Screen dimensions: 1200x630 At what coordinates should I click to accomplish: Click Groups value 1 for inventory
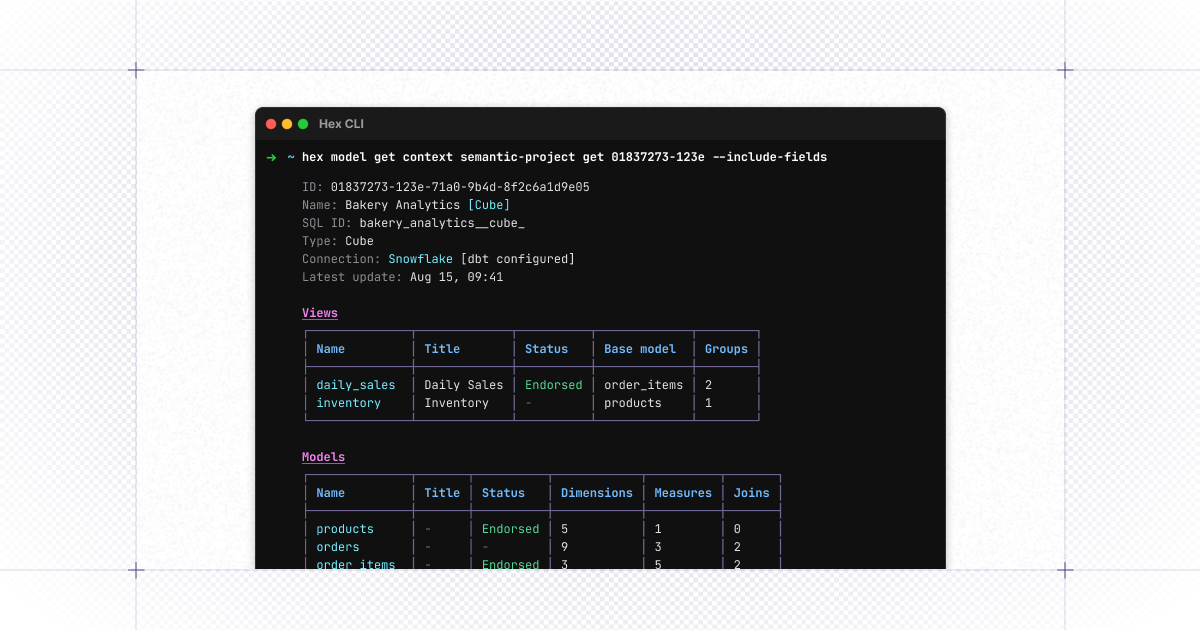(x=709, y=403)
